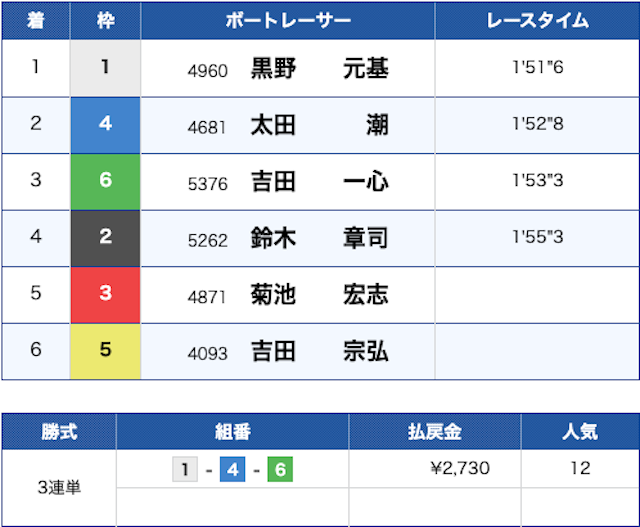Viewport: 640px width, 527px height.
Task: Click the black lane 2 badge in fourth place row
Action: pos(105,239)
